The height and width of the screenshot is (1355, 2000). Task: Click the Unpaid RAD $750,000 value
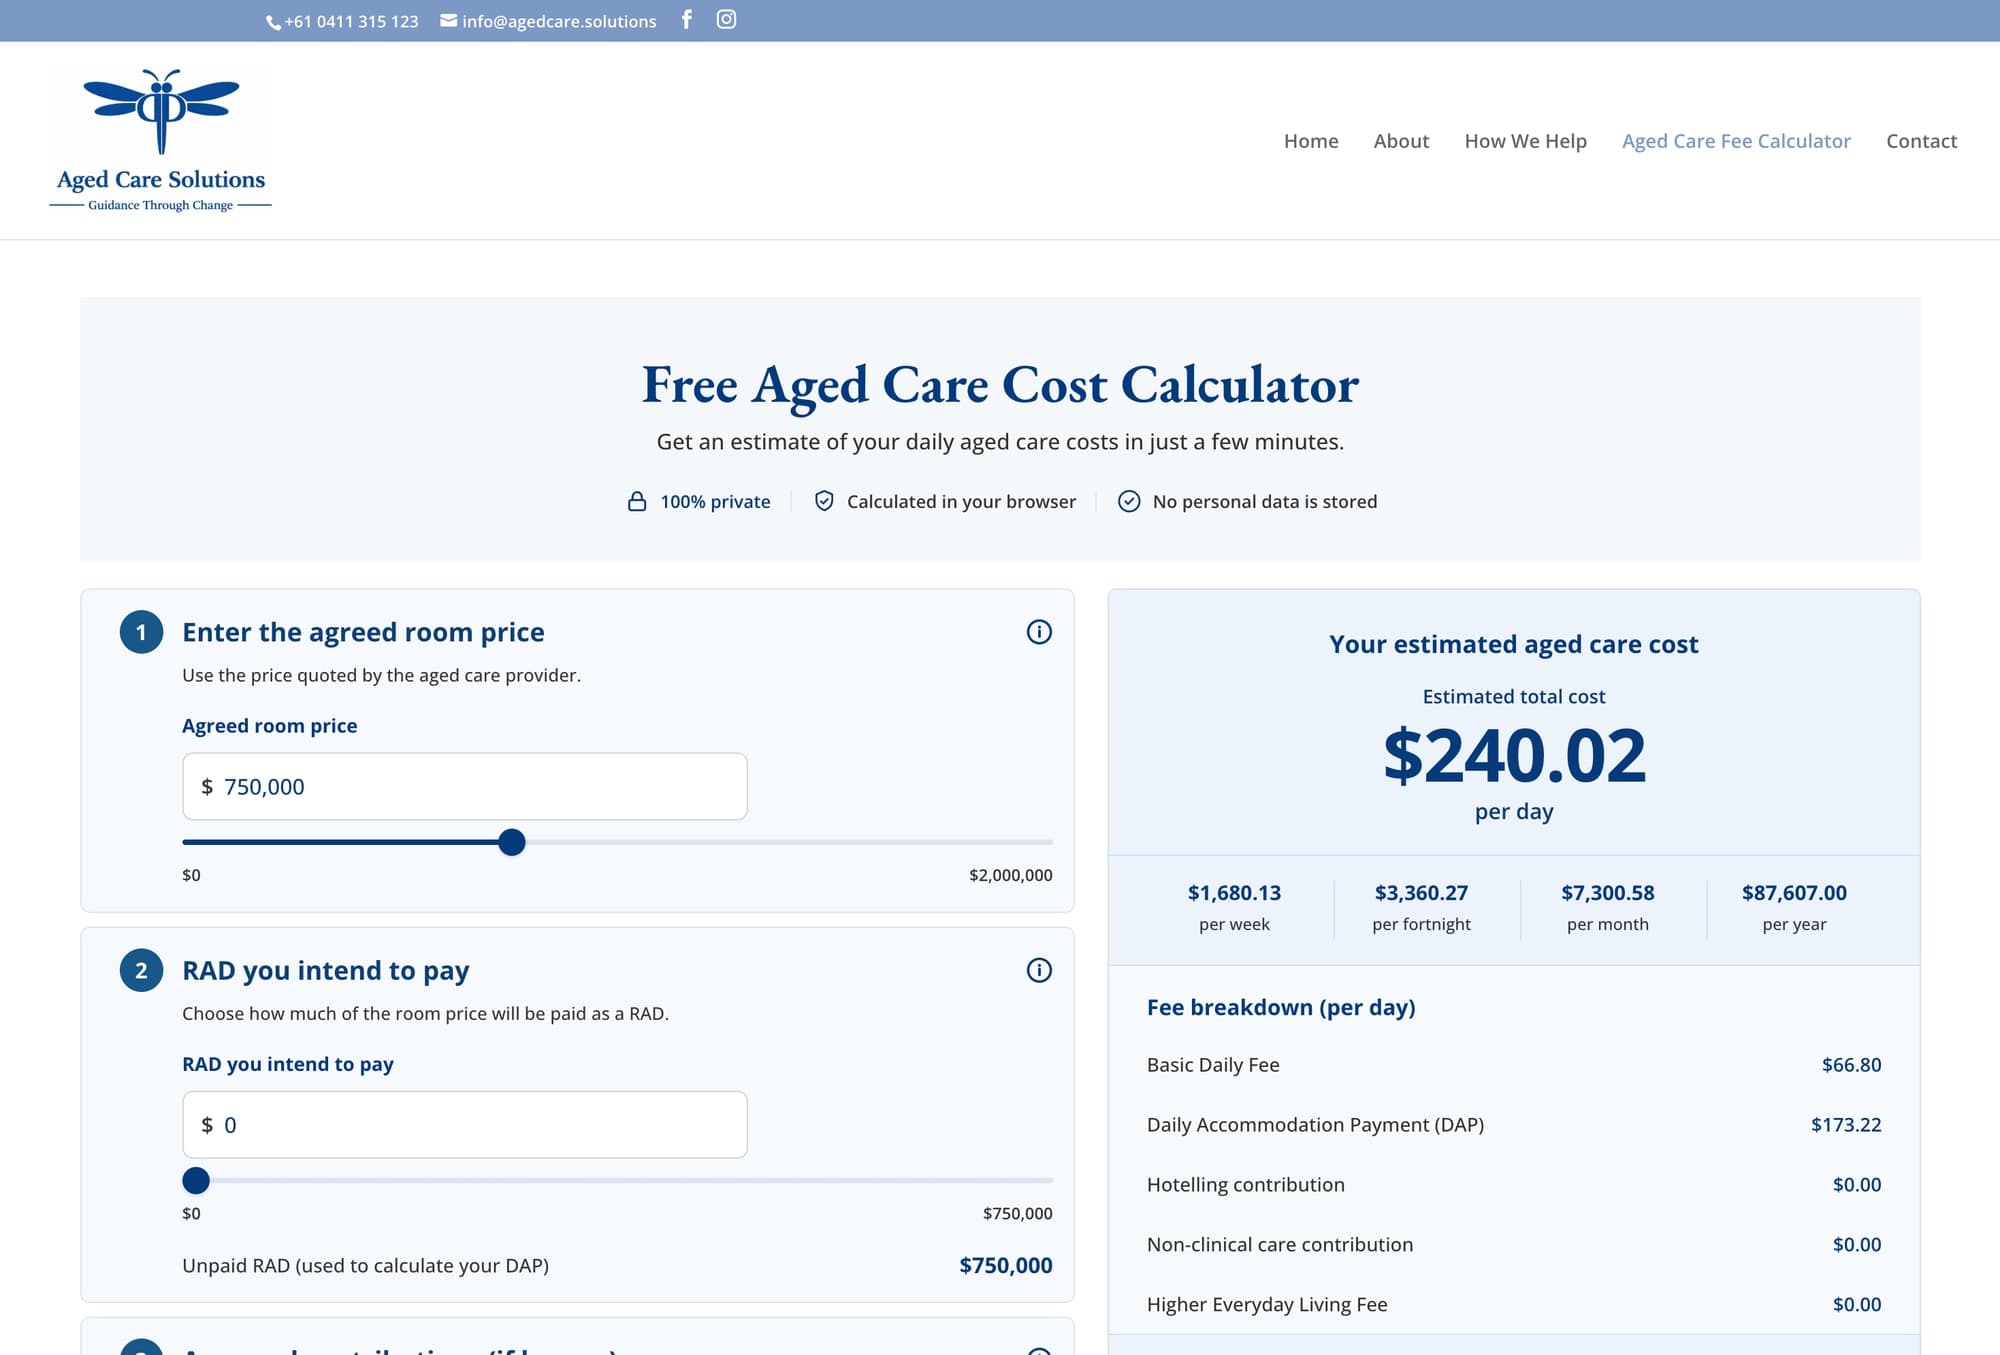(x=1006, y=1266)
